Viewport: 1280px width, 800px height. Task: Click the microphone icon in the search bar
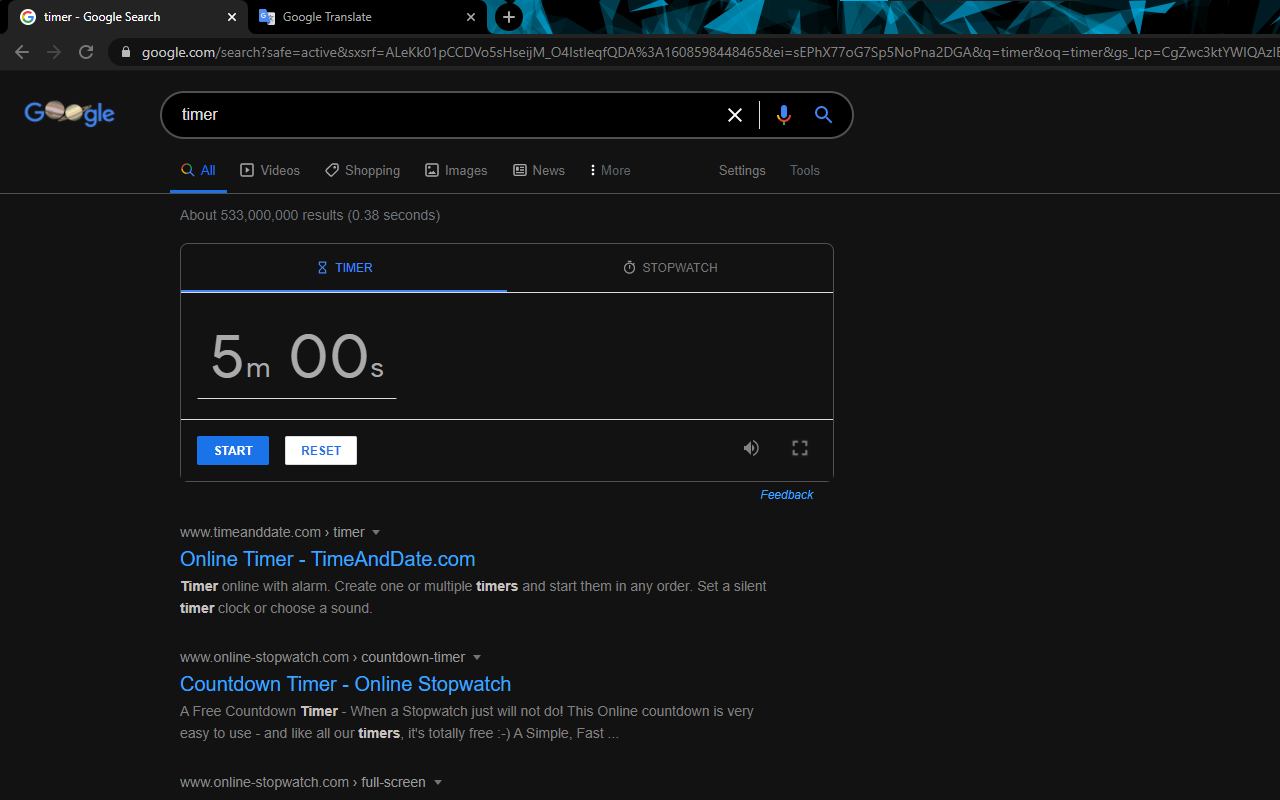click(x=784, y=115)
